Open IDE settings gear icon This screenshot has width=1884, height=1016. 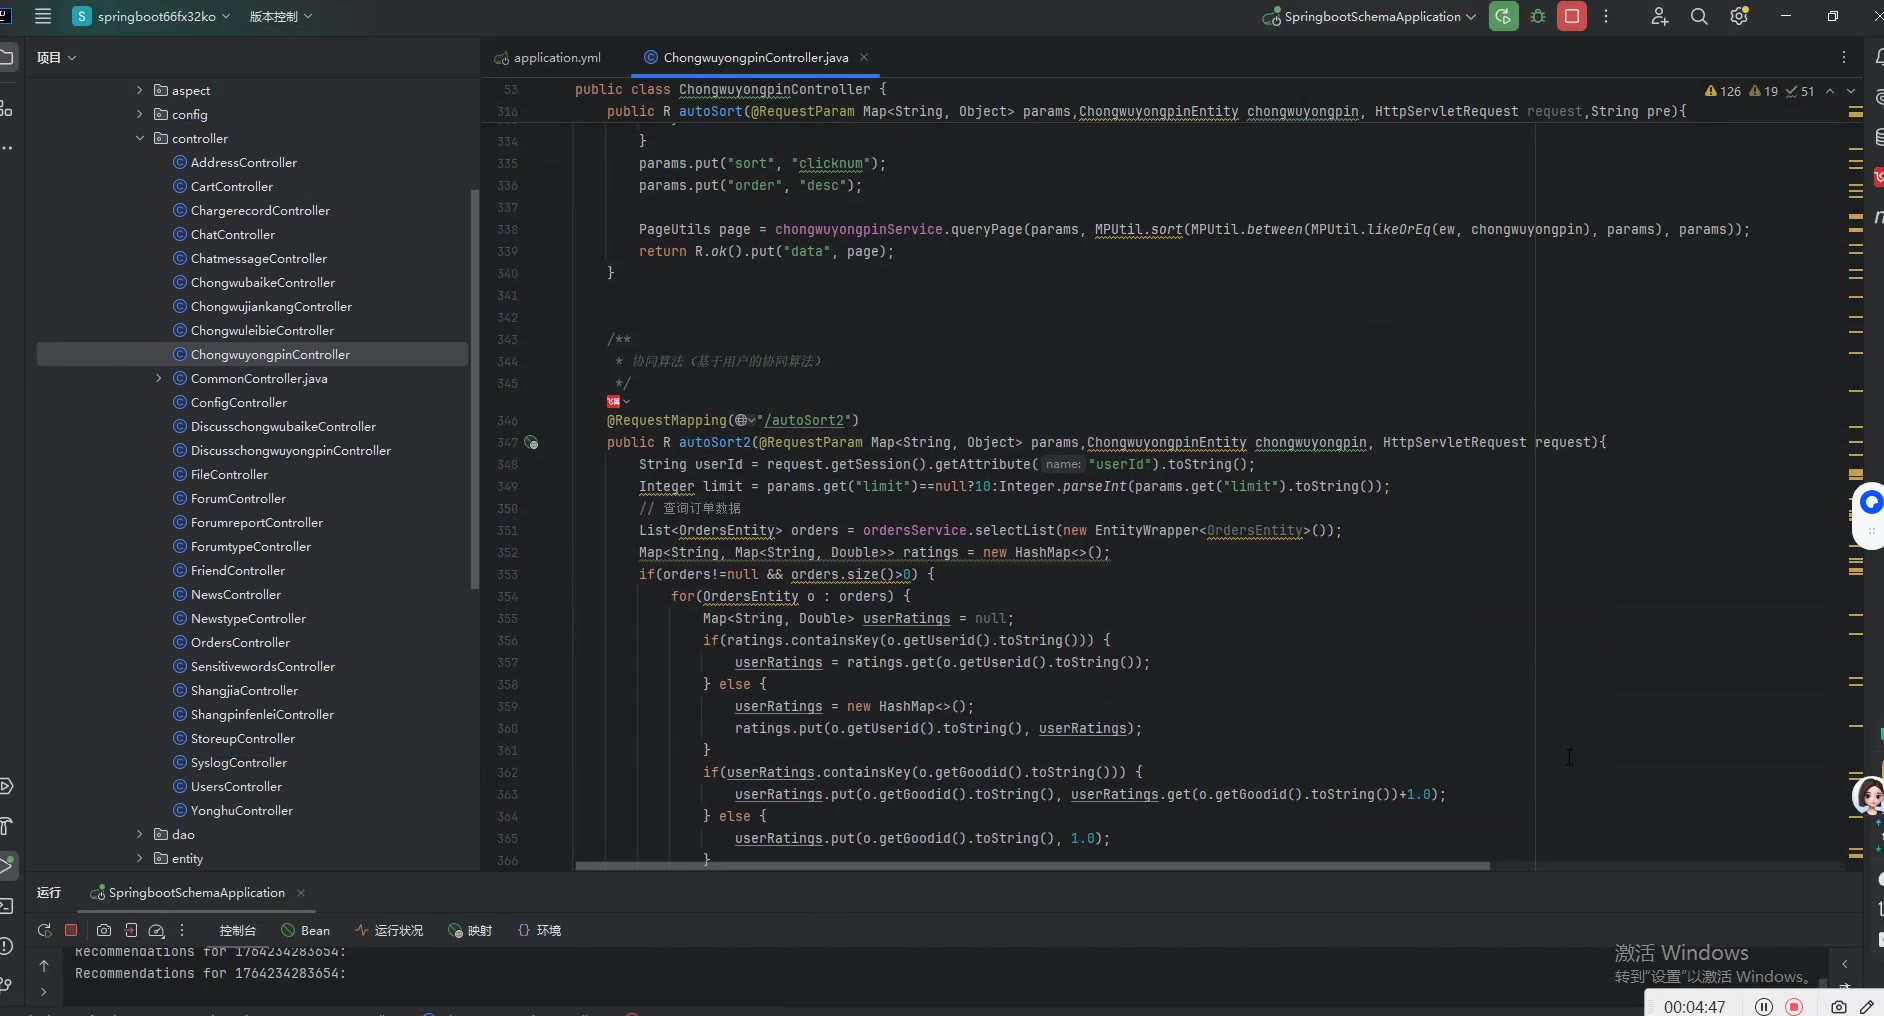pyautogui.click(x=1739, y=16)
